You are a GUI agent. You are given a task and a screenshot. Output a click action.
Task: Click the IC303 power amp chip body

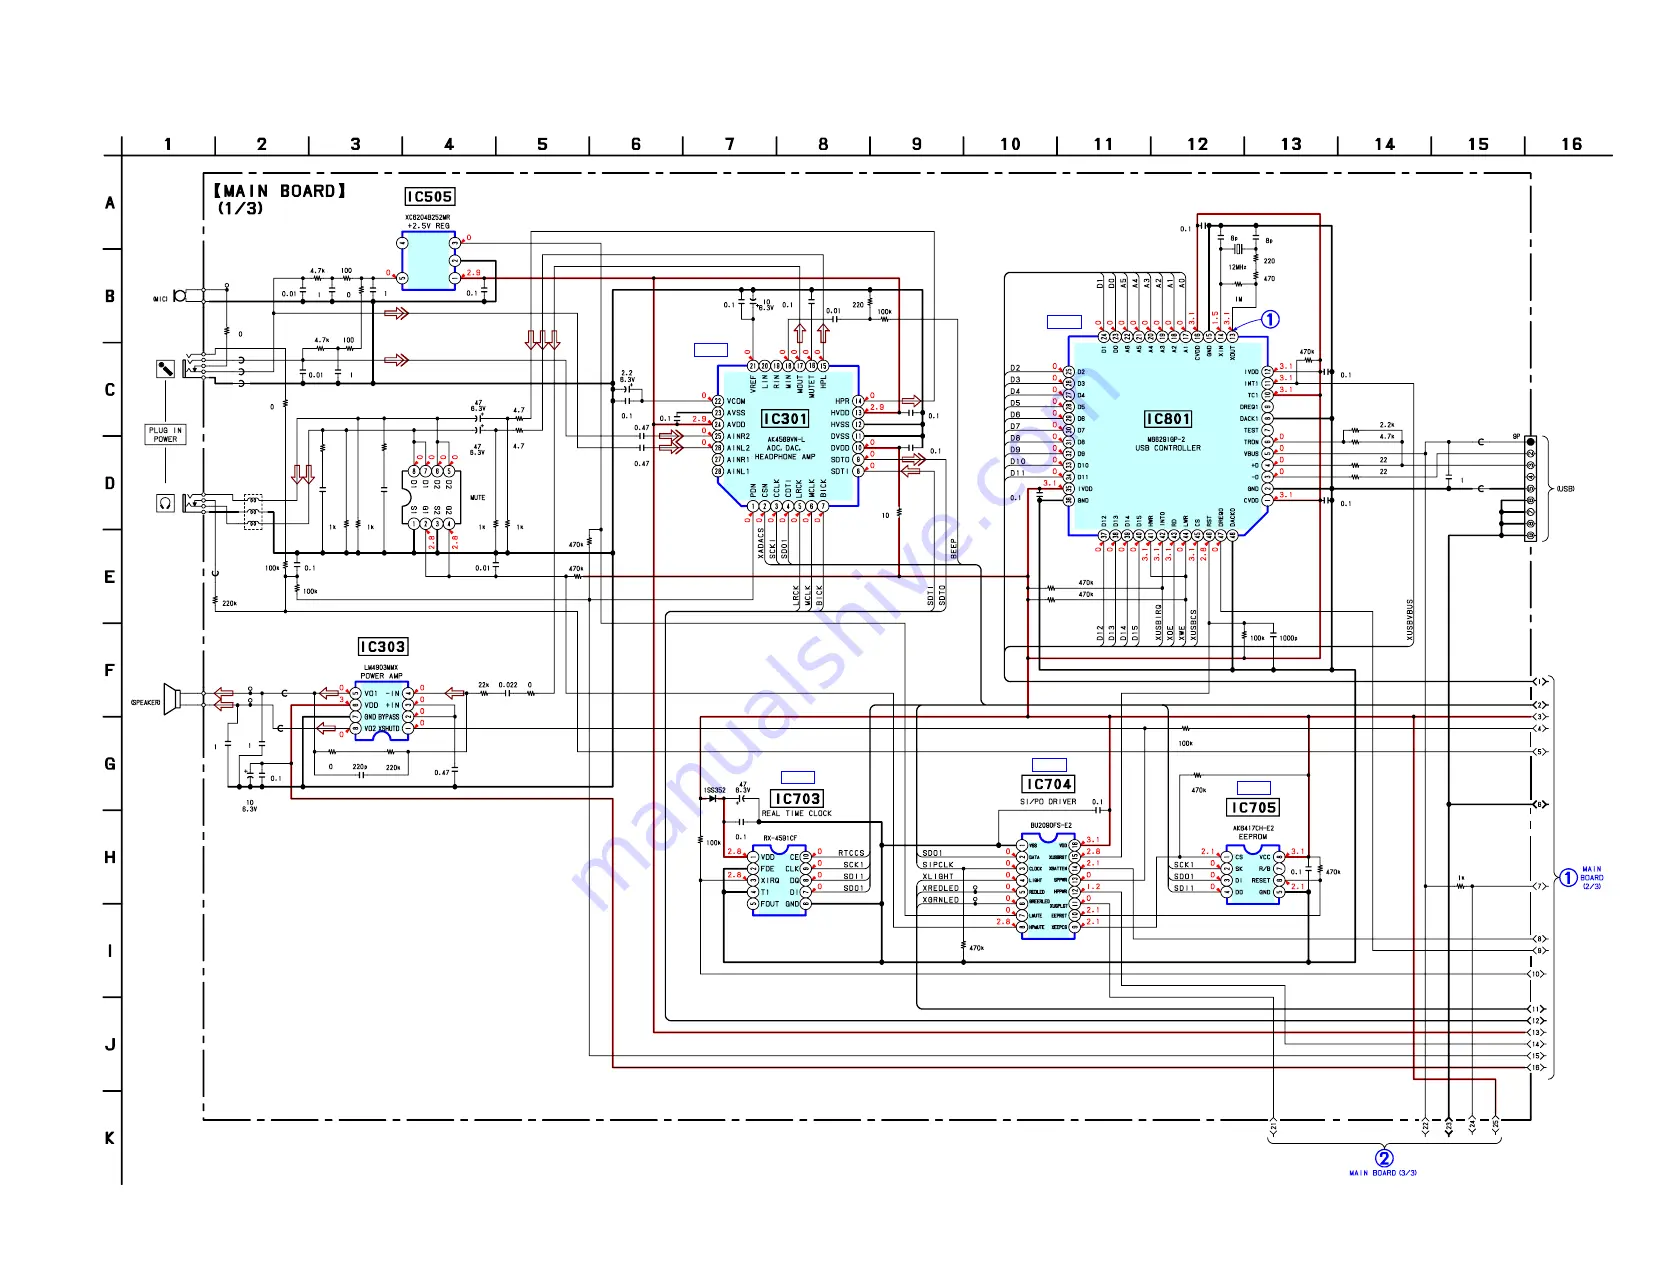click(x=381, y=711)
